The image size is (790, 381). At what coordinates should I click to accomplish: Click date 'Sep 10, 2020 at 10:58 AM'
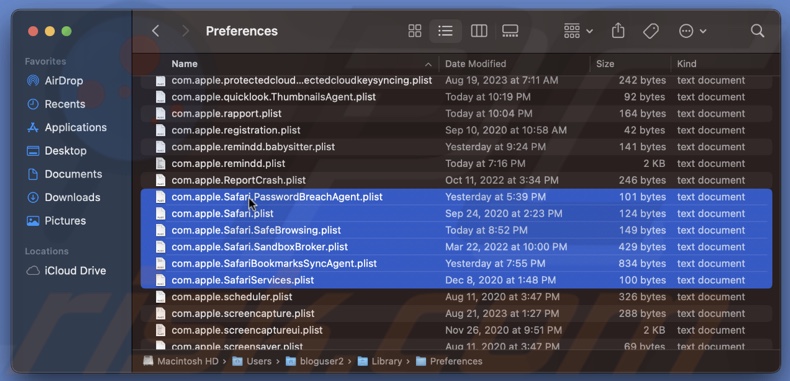505,130
